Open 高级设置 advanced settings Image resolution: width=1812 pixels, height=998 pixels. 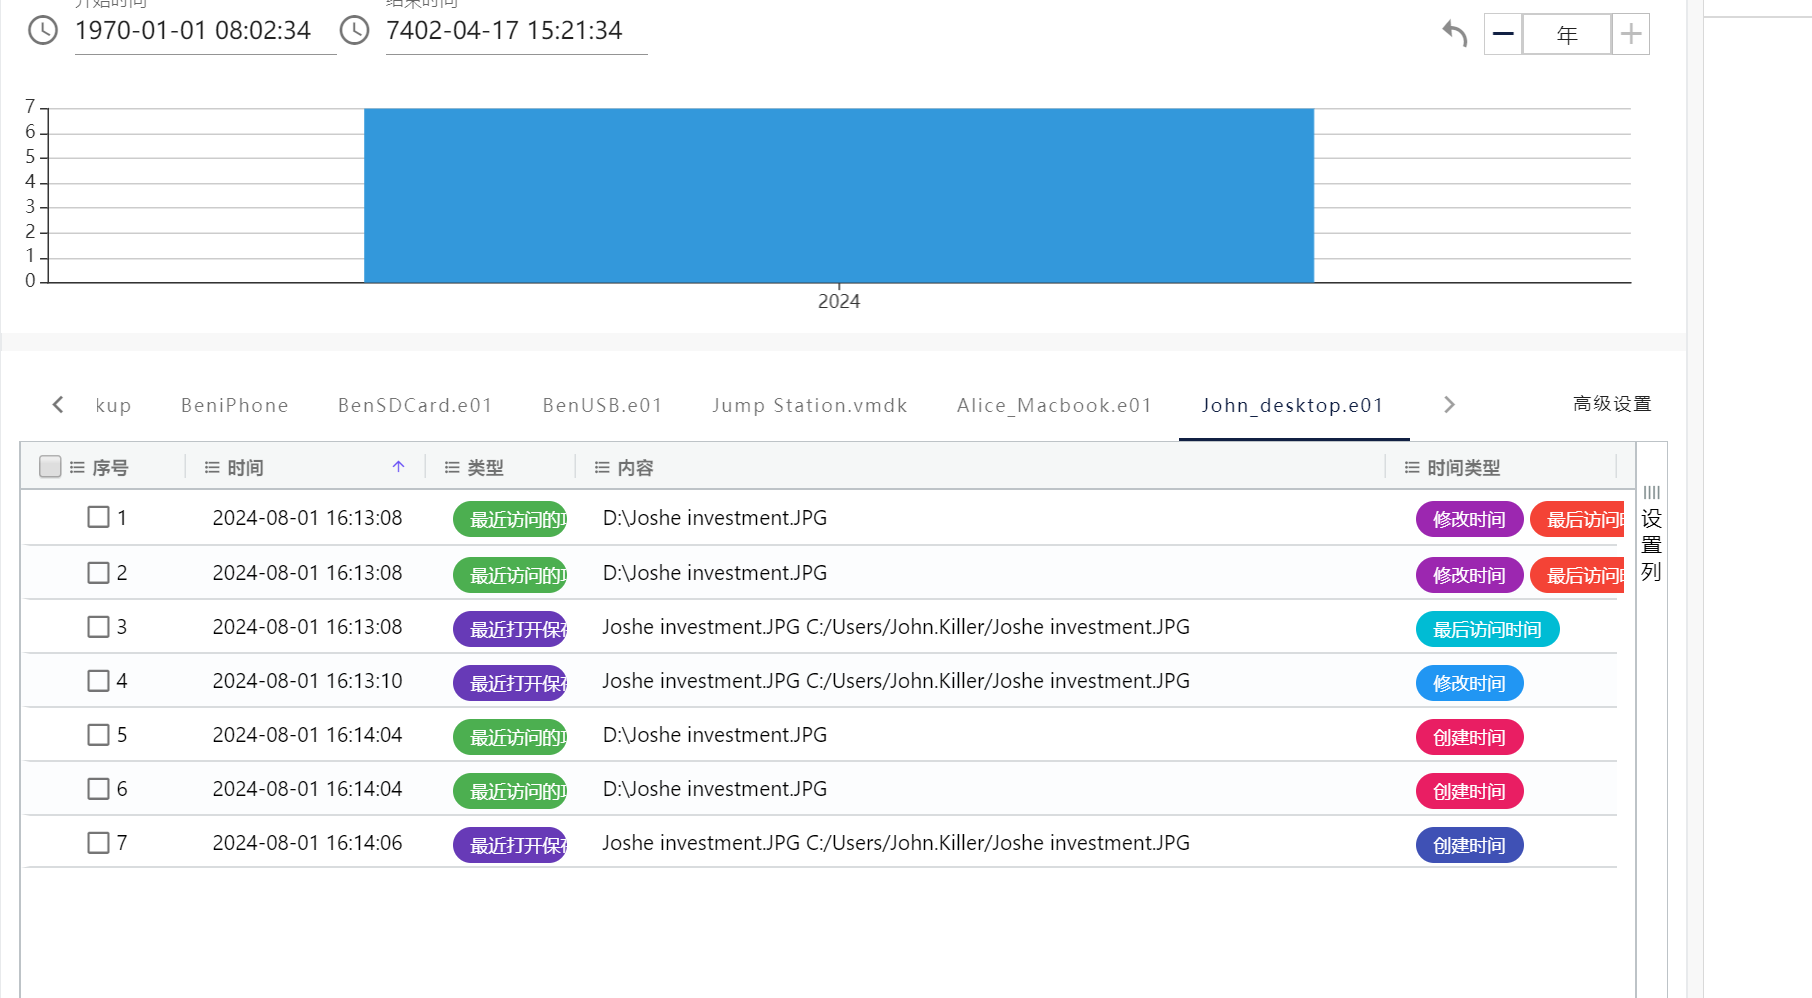coord(1612,404)
